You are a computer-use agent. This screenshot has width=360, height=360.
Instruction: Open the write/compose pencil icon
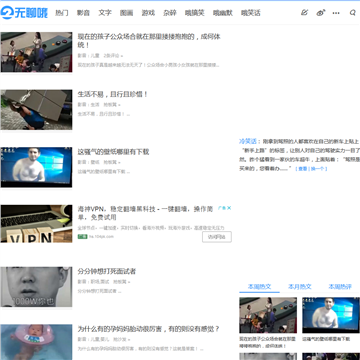(304, 13)
